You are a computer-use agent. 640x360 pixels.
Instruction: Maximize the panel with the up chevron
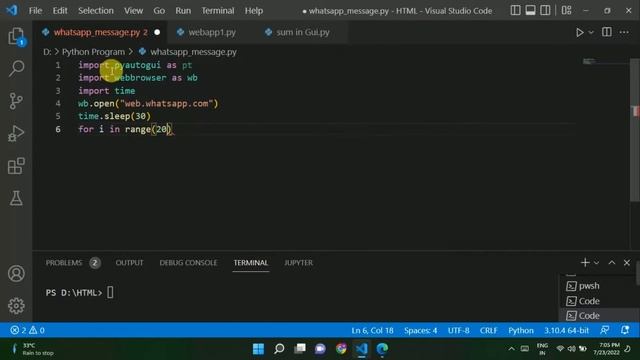pyautogui.click(x=611, y=263)
